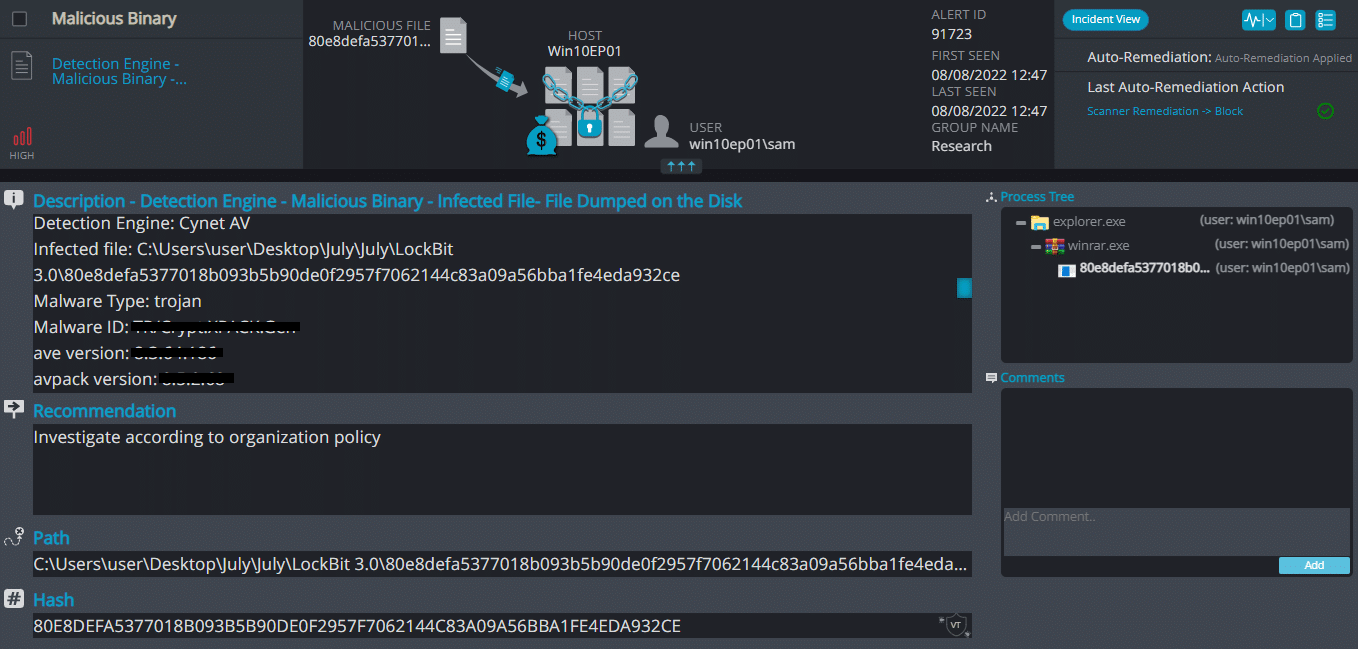Click the Hash section icon
1358x649 pixels.
(x=14, y=599)
